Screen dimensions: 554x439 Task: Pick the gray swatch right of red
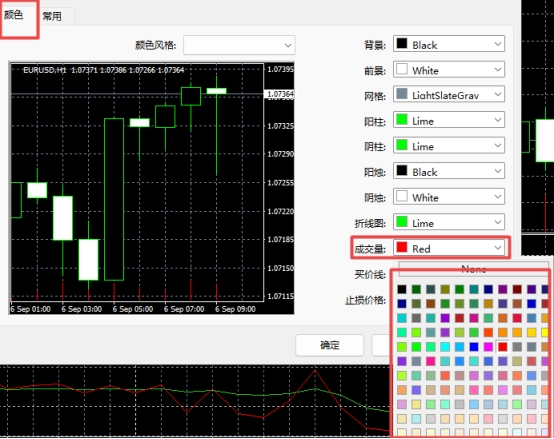click(517, 347)
